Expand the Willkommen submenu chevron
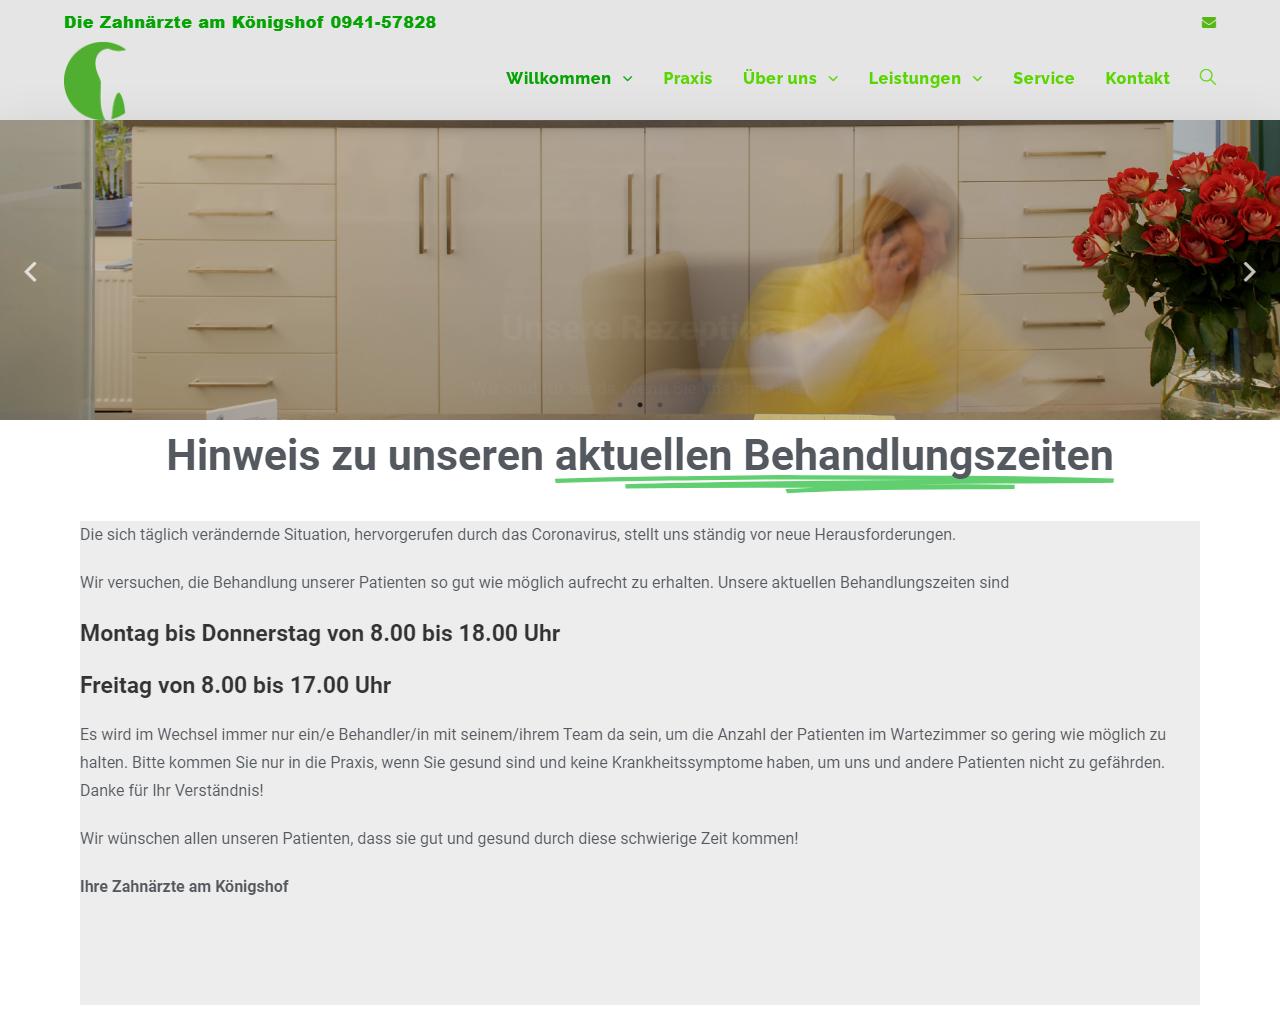This screenshot has width=1280, height=1024. click(628, 79)
